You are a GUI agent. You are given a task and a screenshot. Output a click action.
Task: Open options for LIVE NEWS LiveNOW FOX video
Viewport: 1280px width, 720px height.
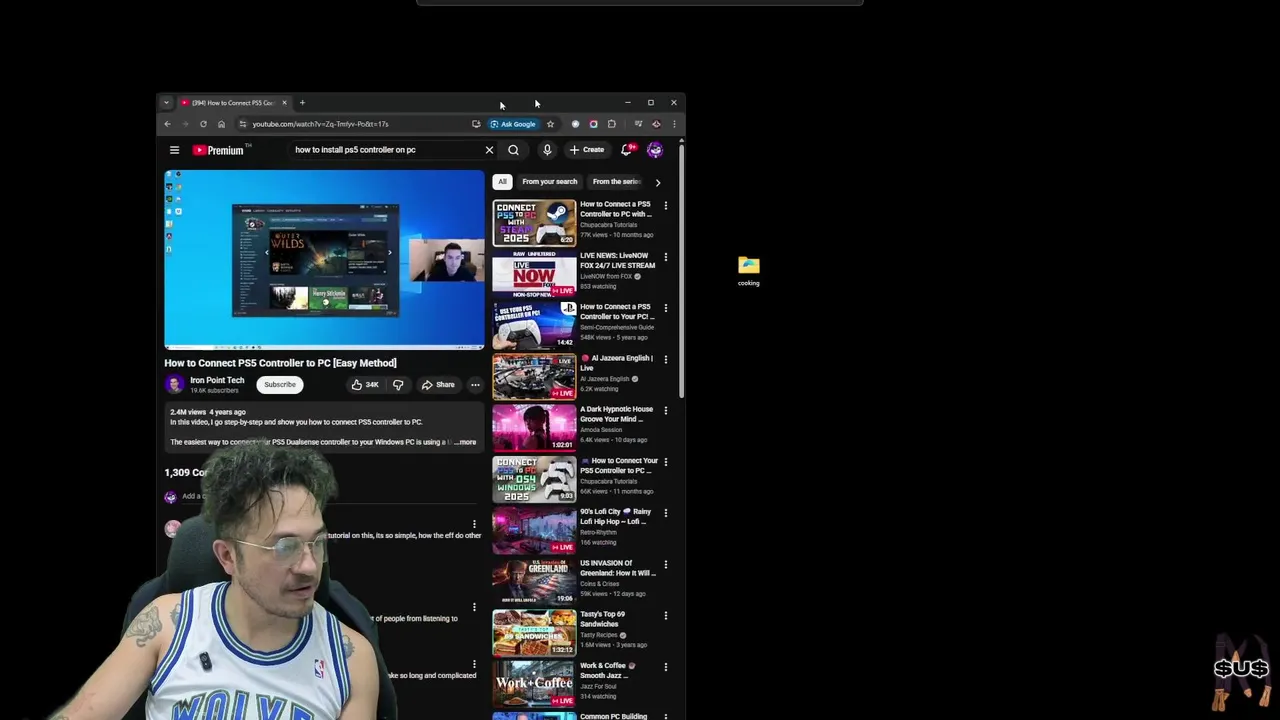point(665,257)
